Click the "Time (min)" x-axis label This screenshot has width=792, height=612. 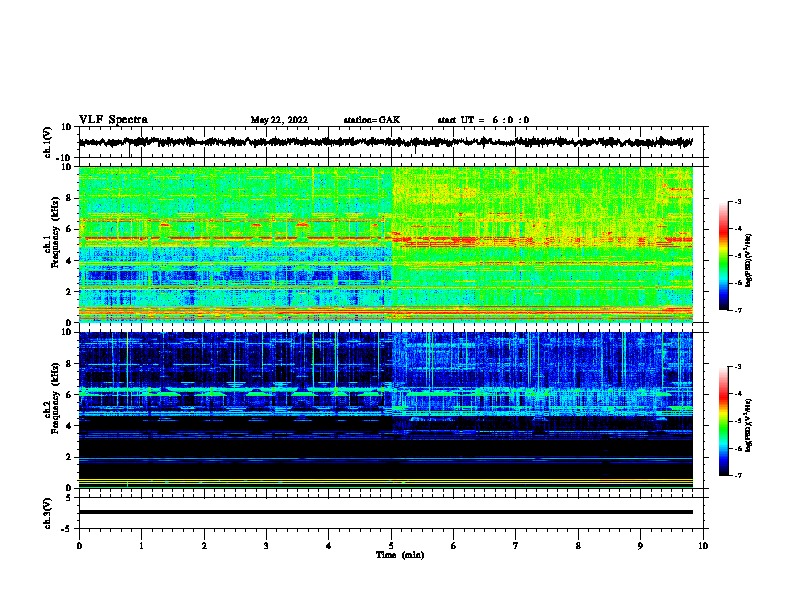click(400, 555)
